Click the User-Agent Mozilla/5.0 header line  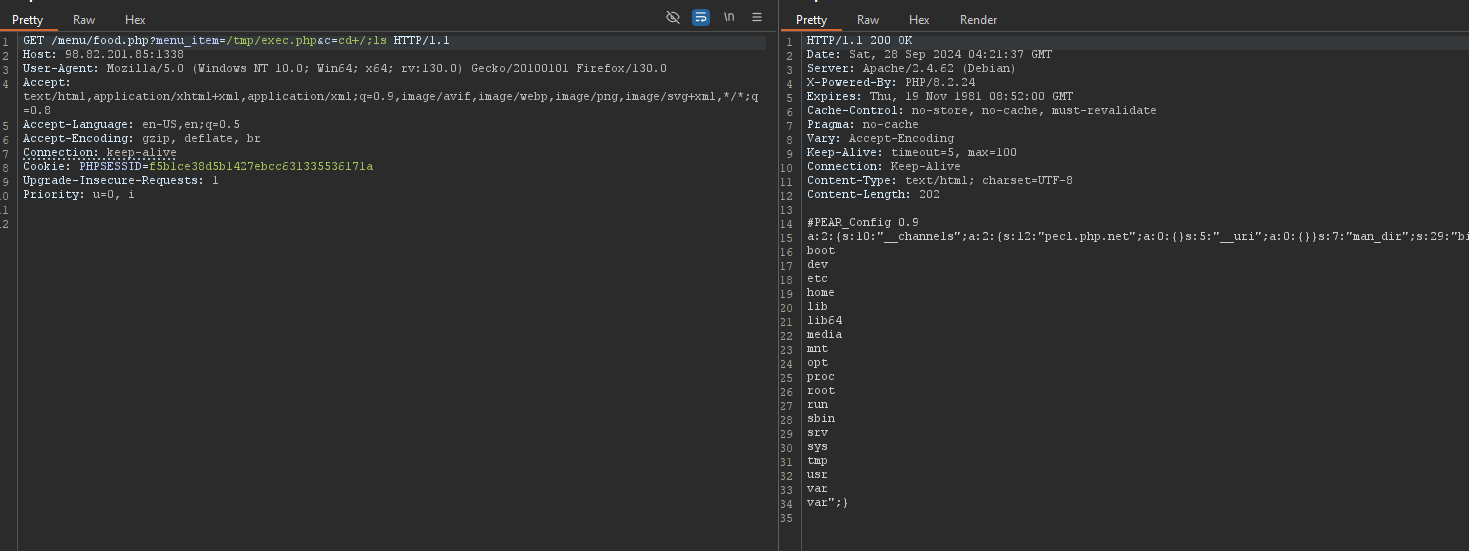pyautogui.click(x=345, y=69)
